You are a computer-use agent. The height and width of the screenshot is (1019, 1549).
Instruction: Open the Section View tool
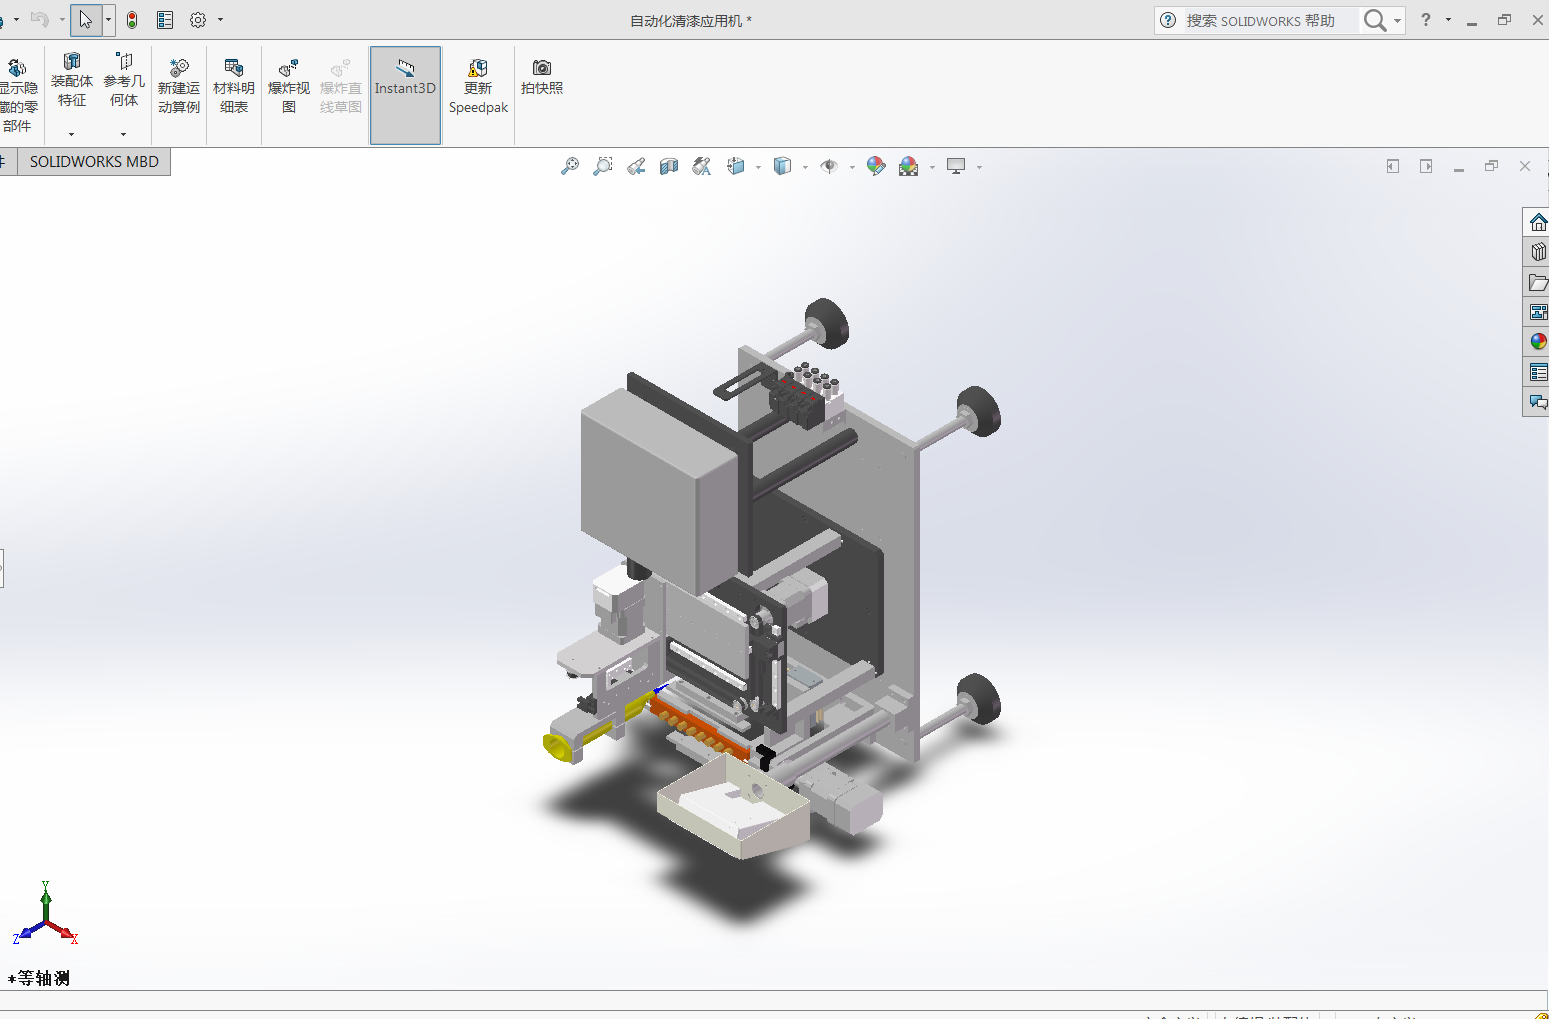669,167
